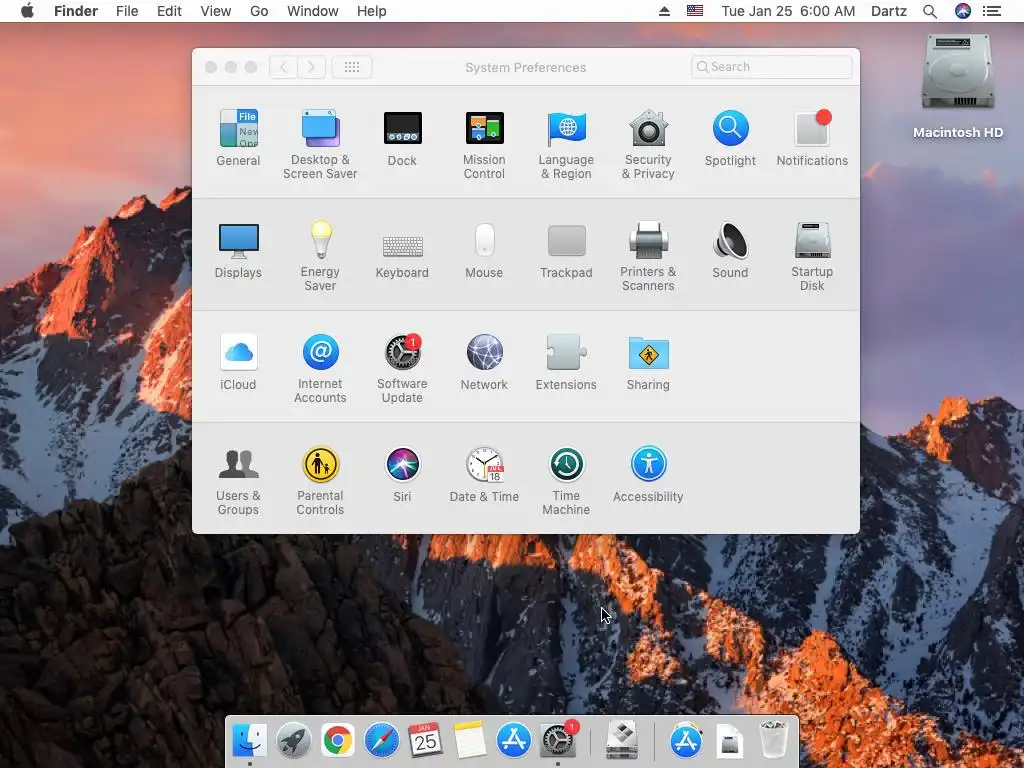The height and width of the screenshot is (768, 1024).
Task: Open Energy Saver preferences
Action: pyautogui.click(x=320, y=257)
